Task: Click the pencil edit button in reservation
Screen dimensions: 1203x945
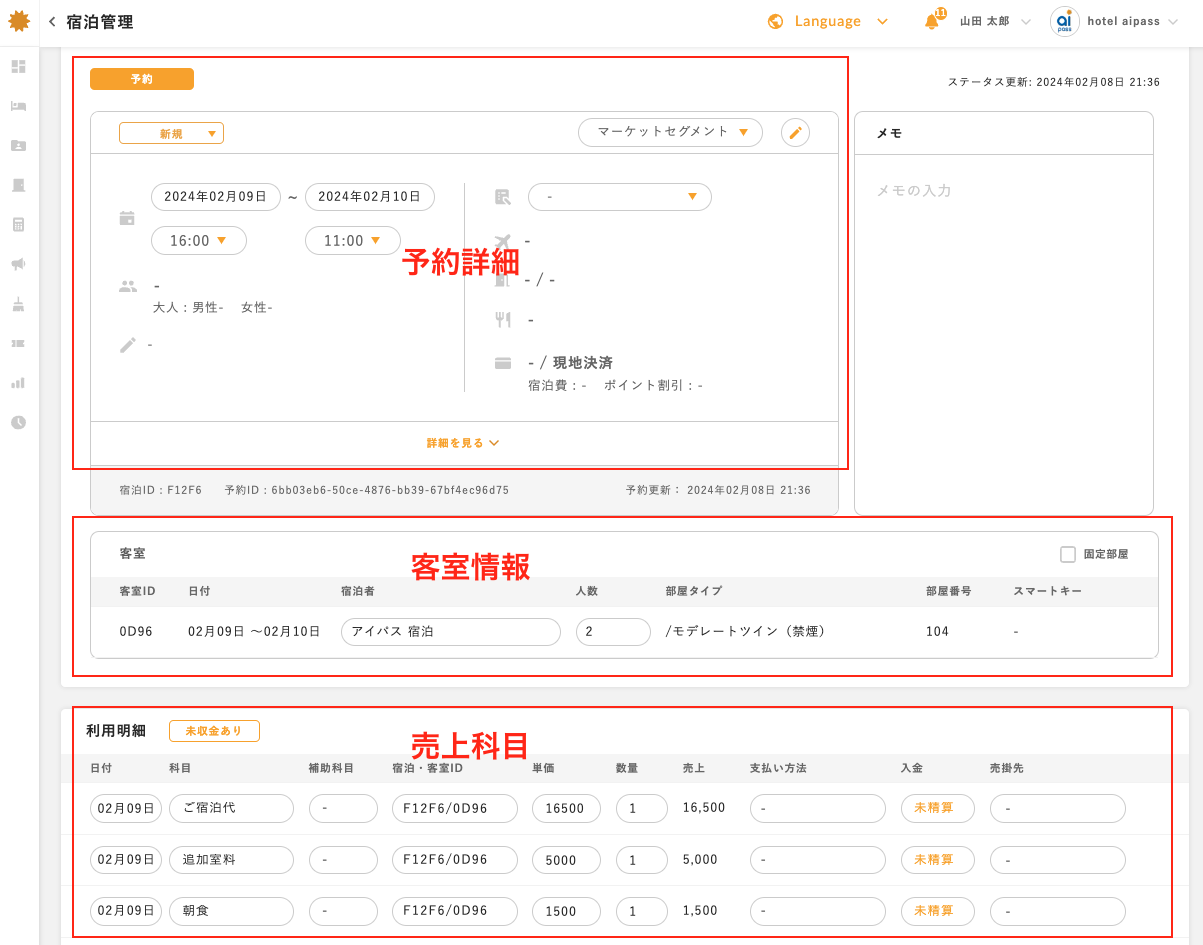Action: pyautogui.click(x=795, y=132)
